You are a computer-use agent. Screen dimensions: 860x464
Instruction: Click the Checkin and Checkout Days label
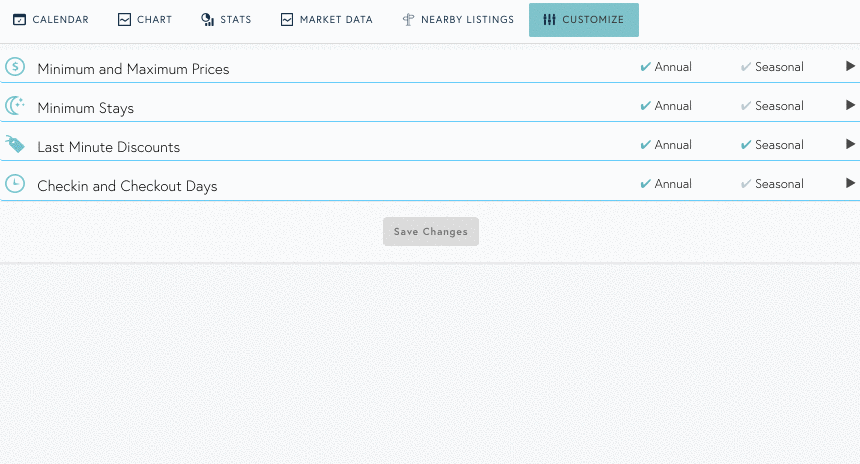pyautogui.click(x=127, y=186)
